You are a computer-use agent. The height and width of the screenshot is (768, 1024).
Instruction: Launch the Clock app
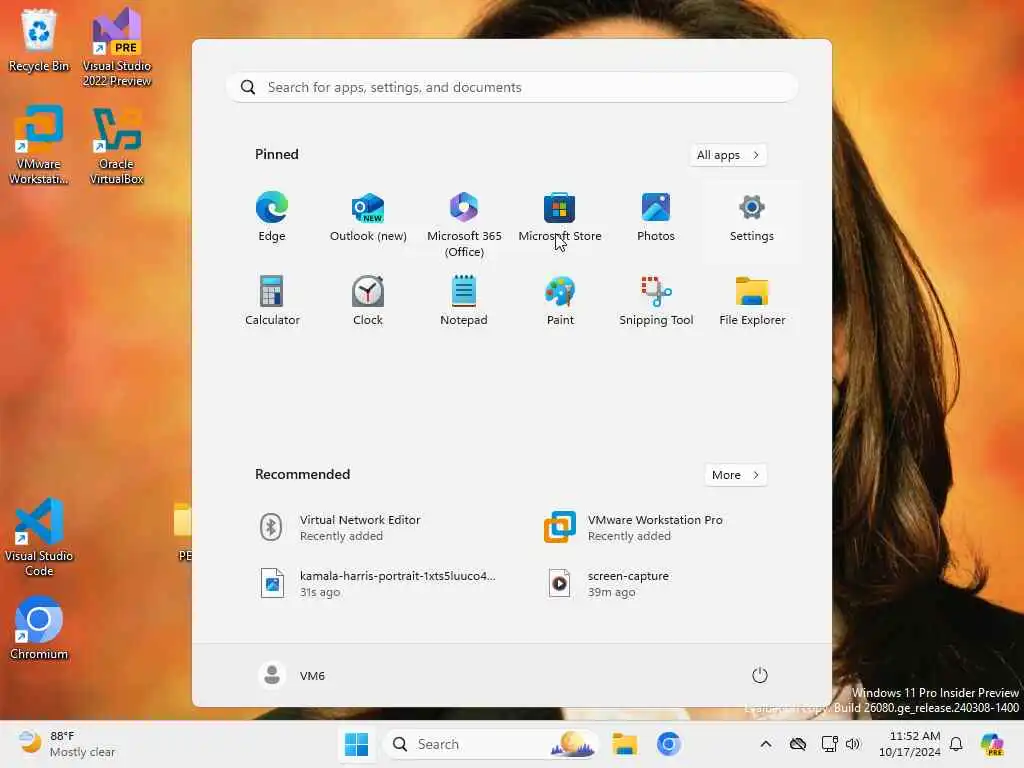click(368, 300)
